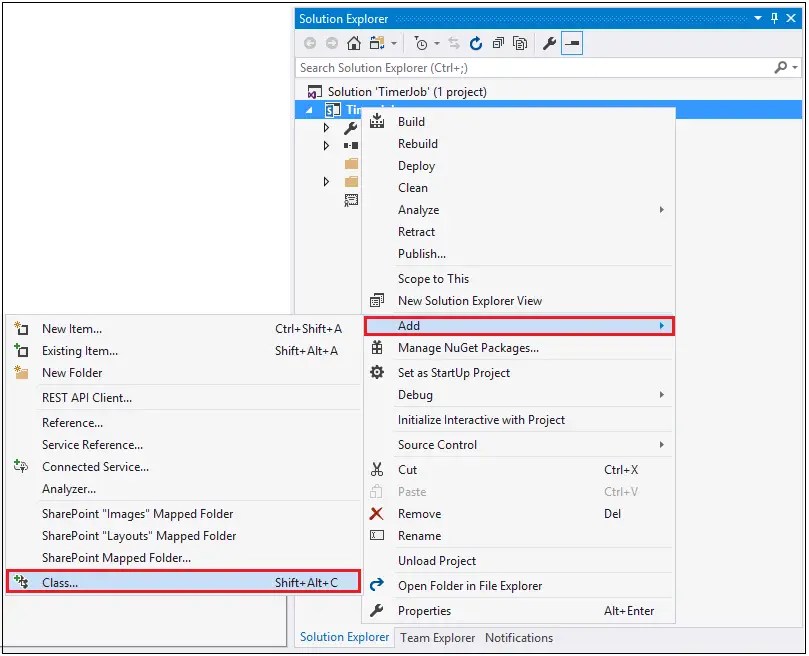
Task: Open the Pending Changes Filter dropdown
Action: (435, 43)
